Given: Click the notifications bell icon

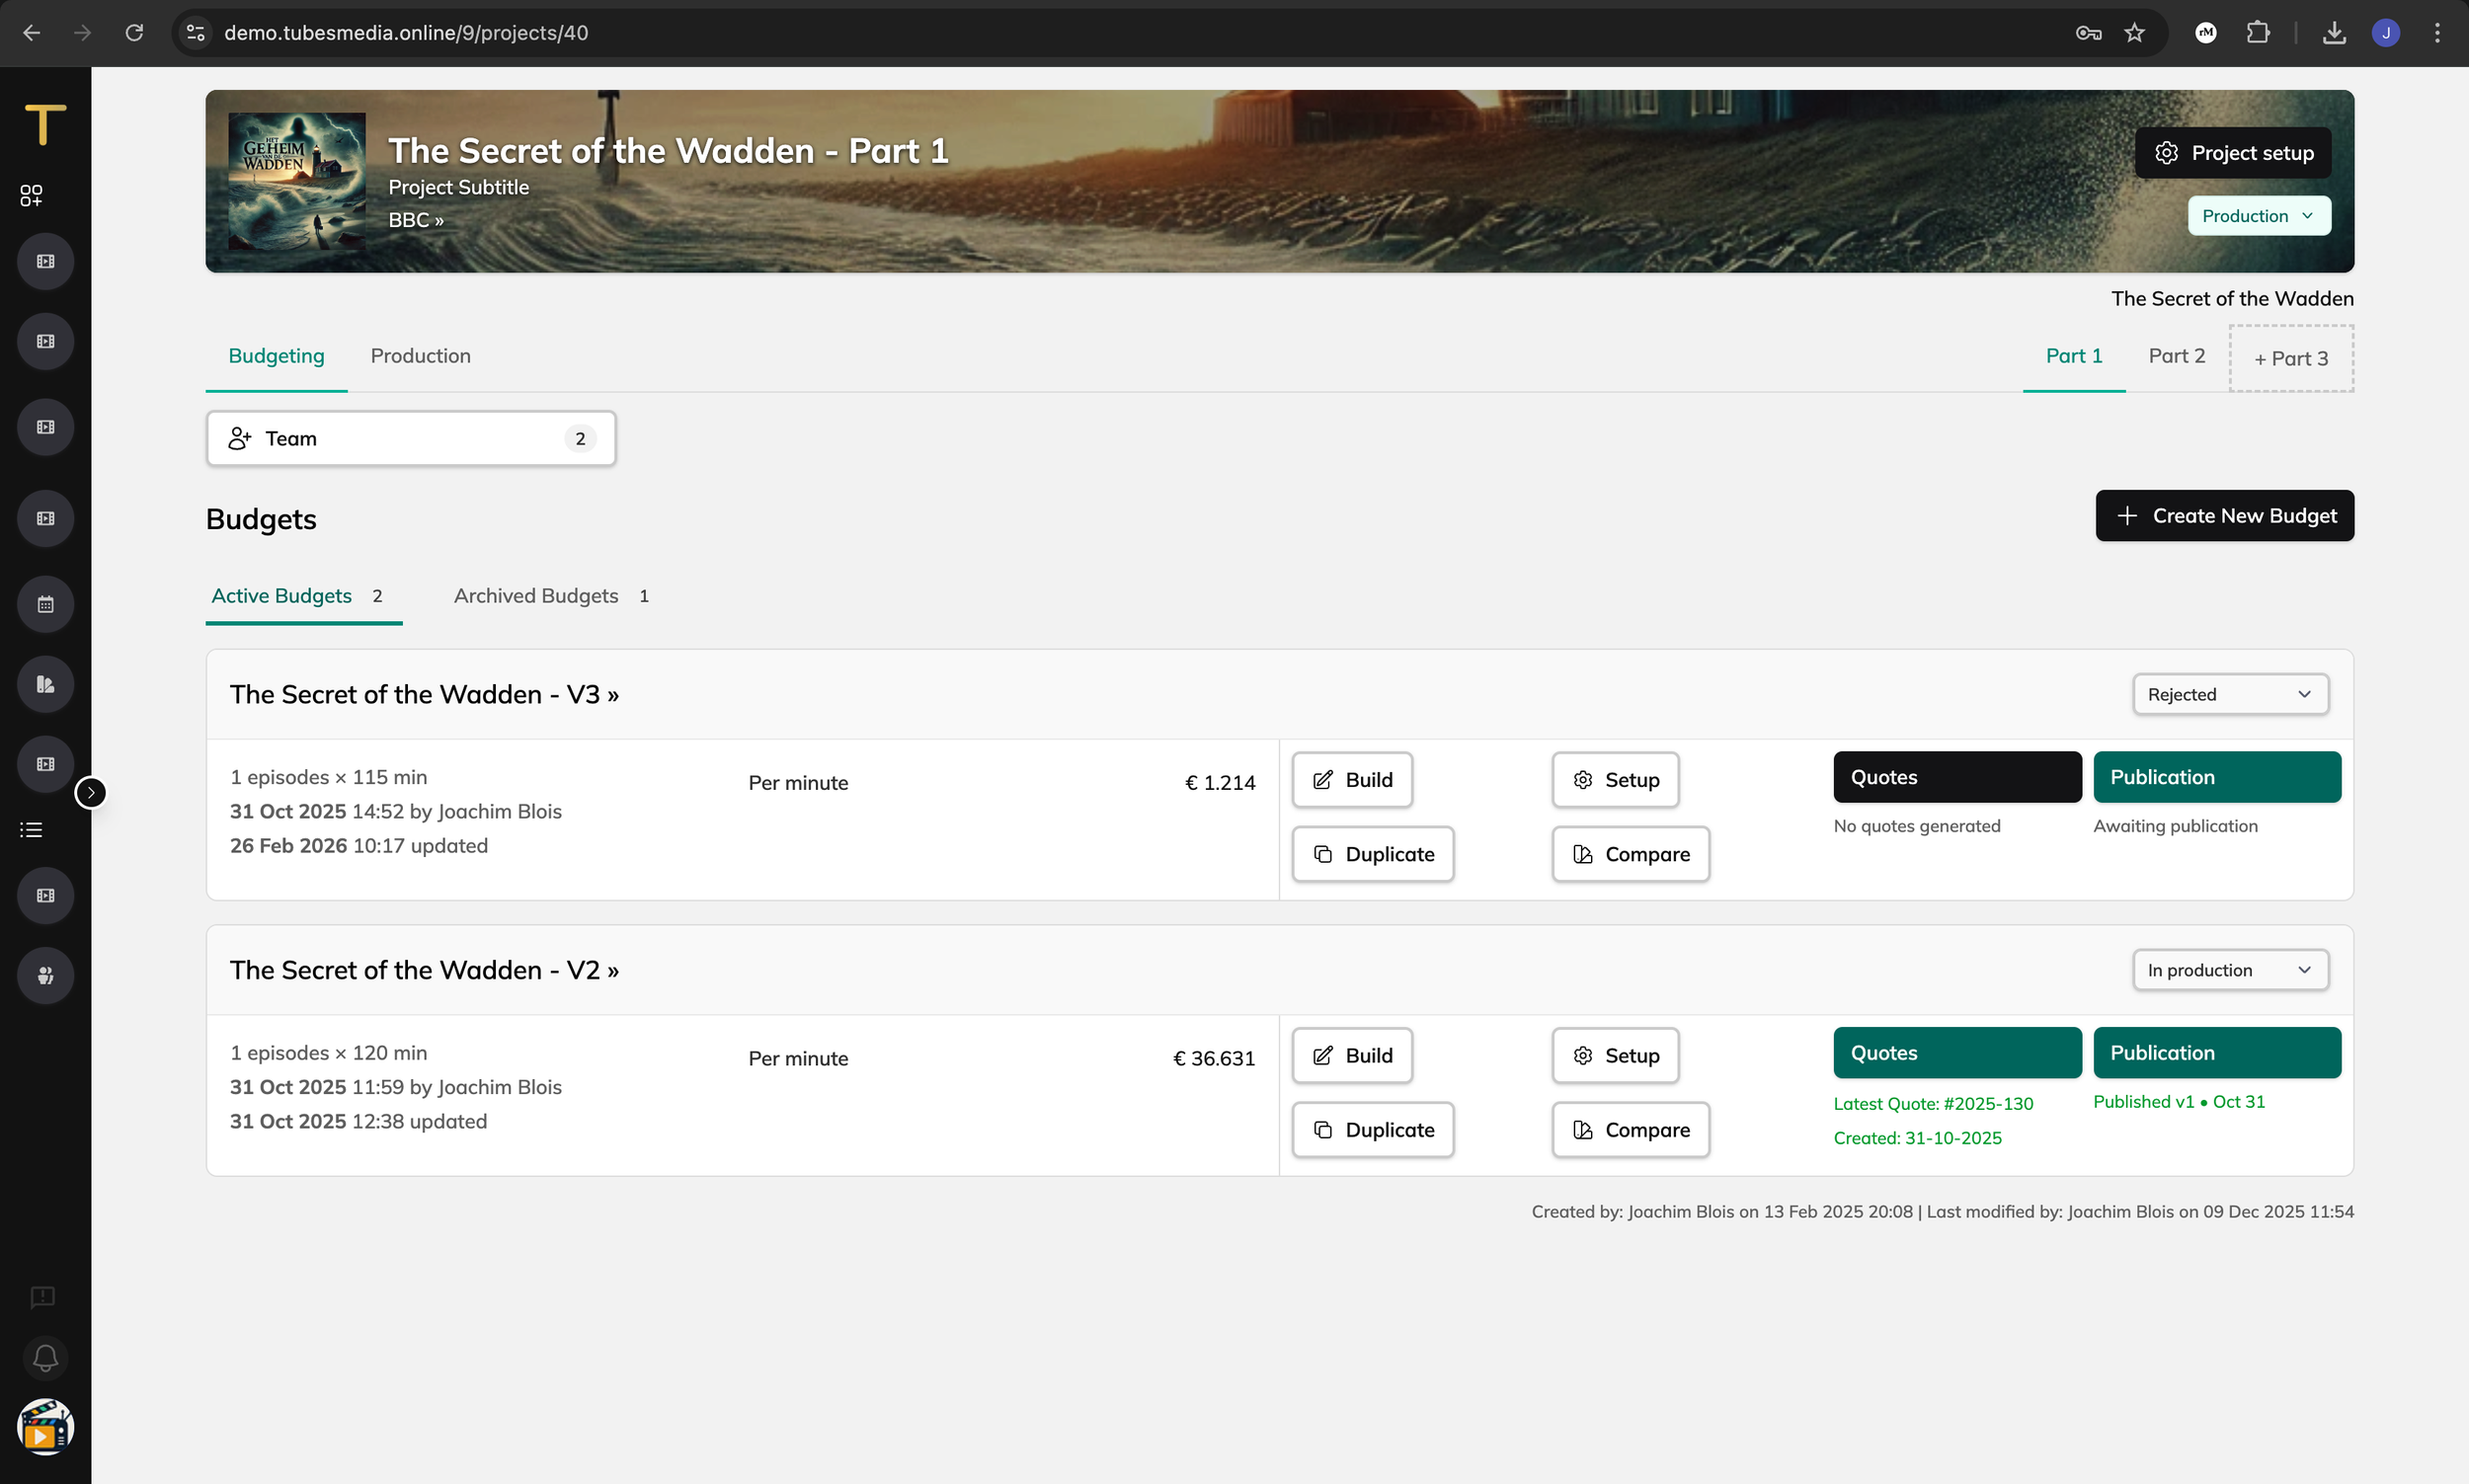Looking at the screenshot, I should coord(45,1358).
